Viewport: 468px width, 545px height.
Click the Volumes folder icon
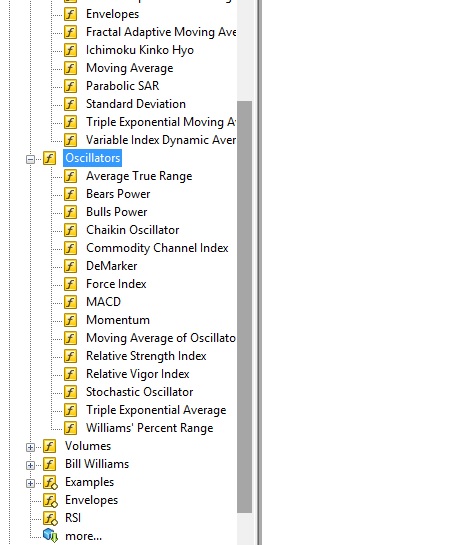click(49, 446)
